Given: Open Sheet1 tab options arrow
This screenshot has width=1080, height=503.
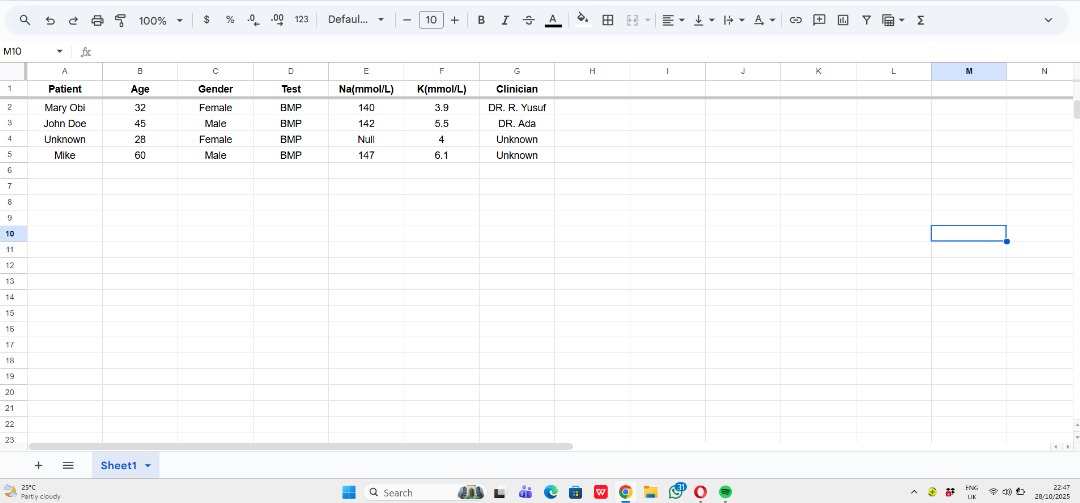Looking at the screenshot, I should 147,466.
